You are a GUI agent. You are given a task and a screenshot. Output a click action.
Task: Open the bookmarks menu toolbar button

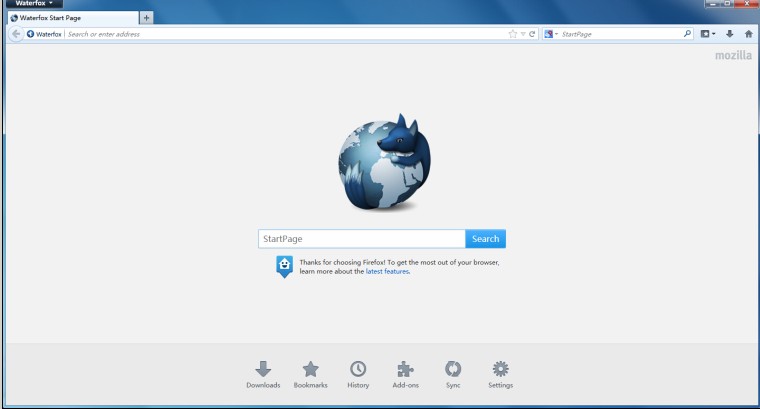coord(708,34)
